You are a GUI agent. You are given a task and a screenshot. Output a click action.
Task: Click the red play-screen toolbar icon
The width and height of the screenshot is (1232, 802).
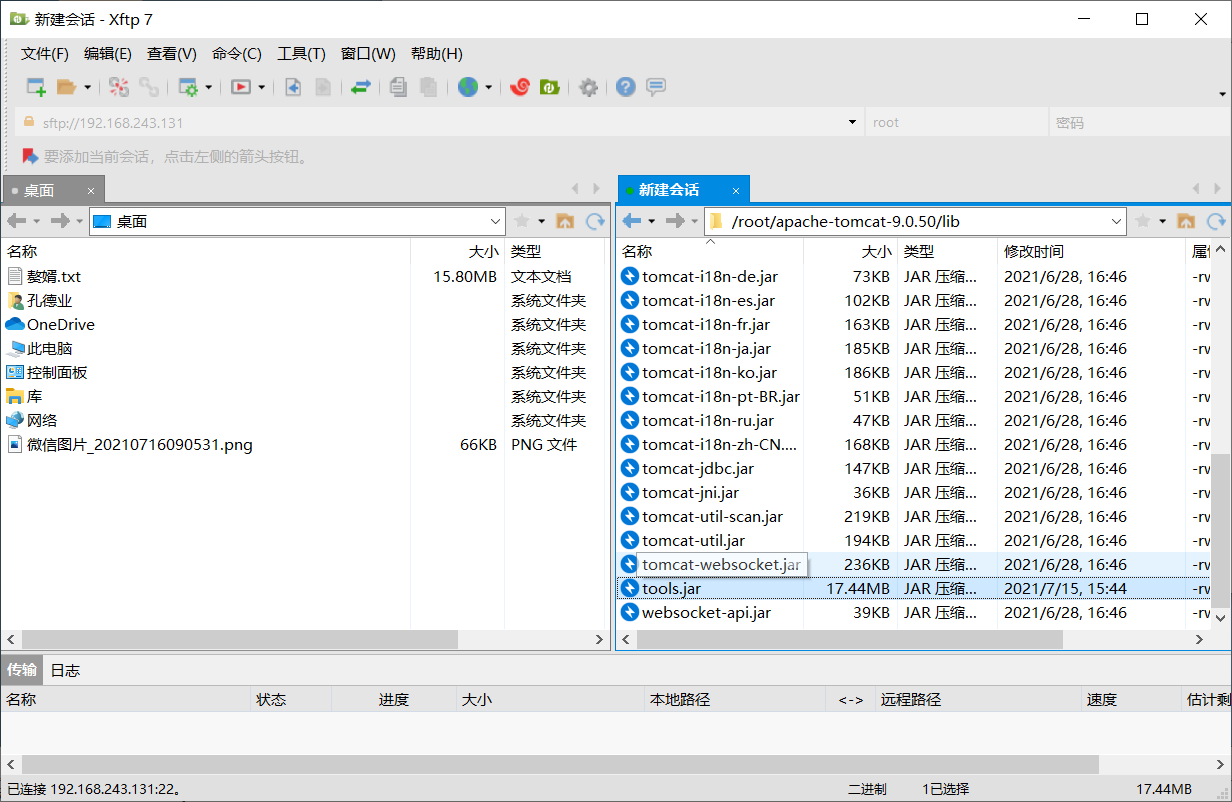point(241,87)
